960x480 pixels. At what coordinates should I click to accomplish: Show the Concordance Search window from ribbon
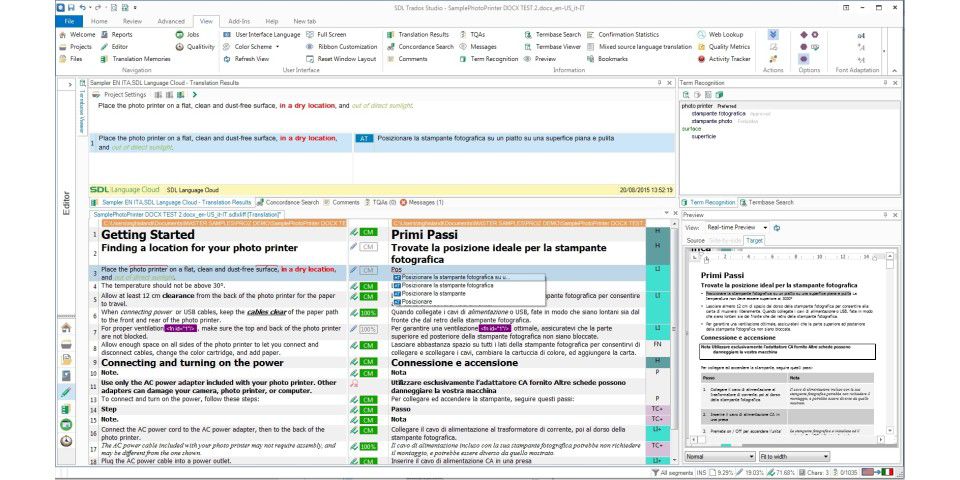(x=420, y=47)
